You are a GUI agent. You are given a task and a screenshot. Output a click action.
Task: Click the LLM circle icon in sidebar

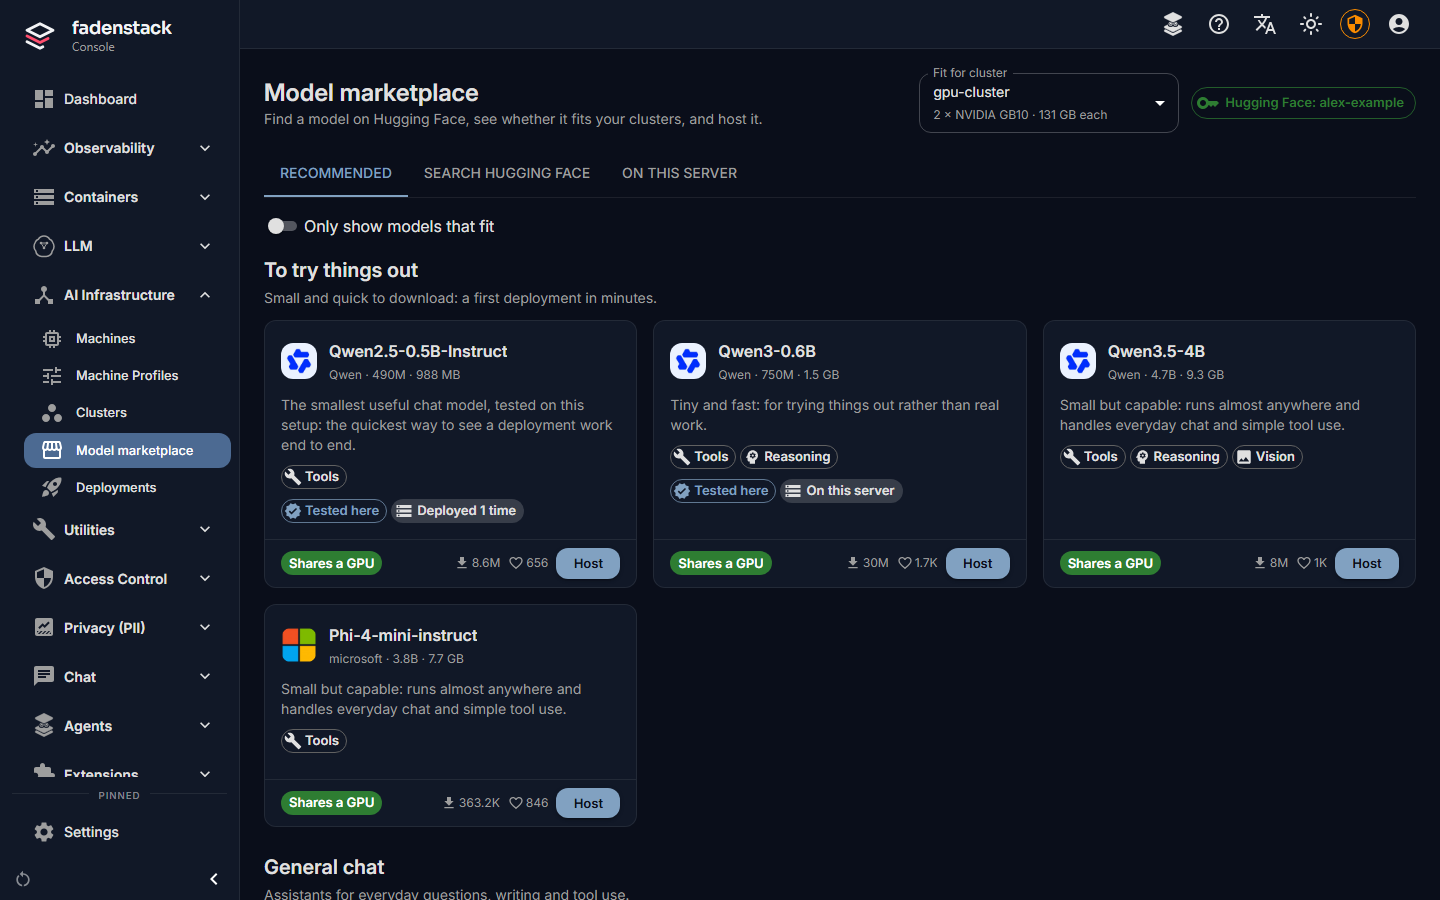coord(44,246)
